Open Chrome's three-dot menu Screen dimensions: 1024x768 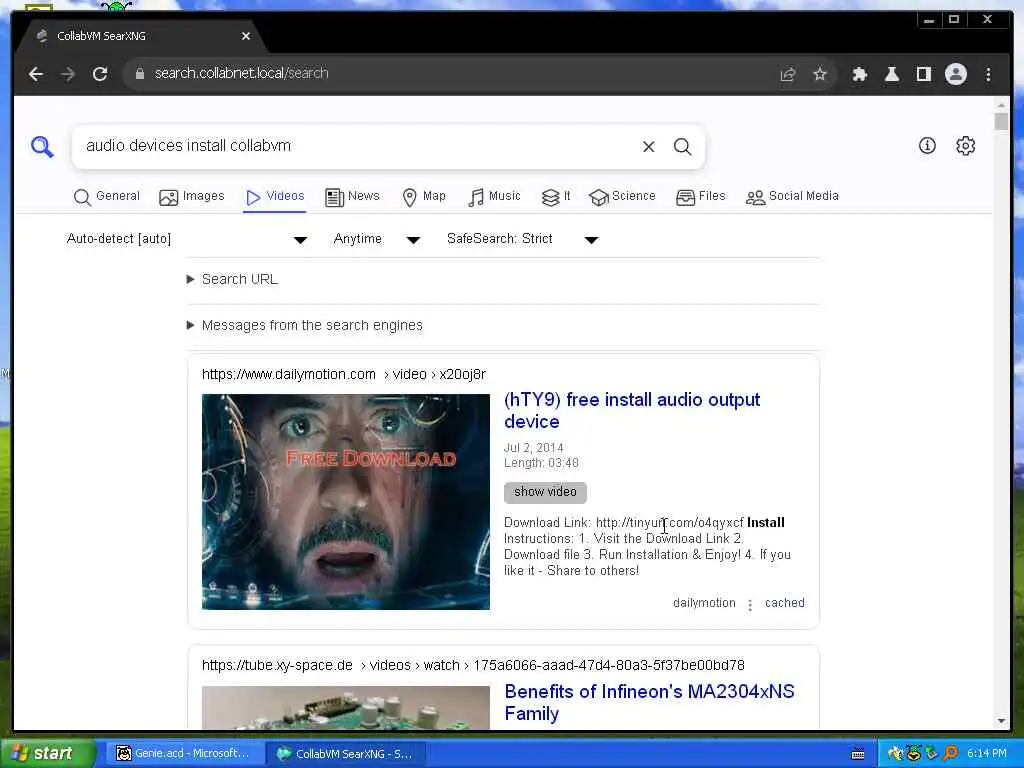pos(988,74)
